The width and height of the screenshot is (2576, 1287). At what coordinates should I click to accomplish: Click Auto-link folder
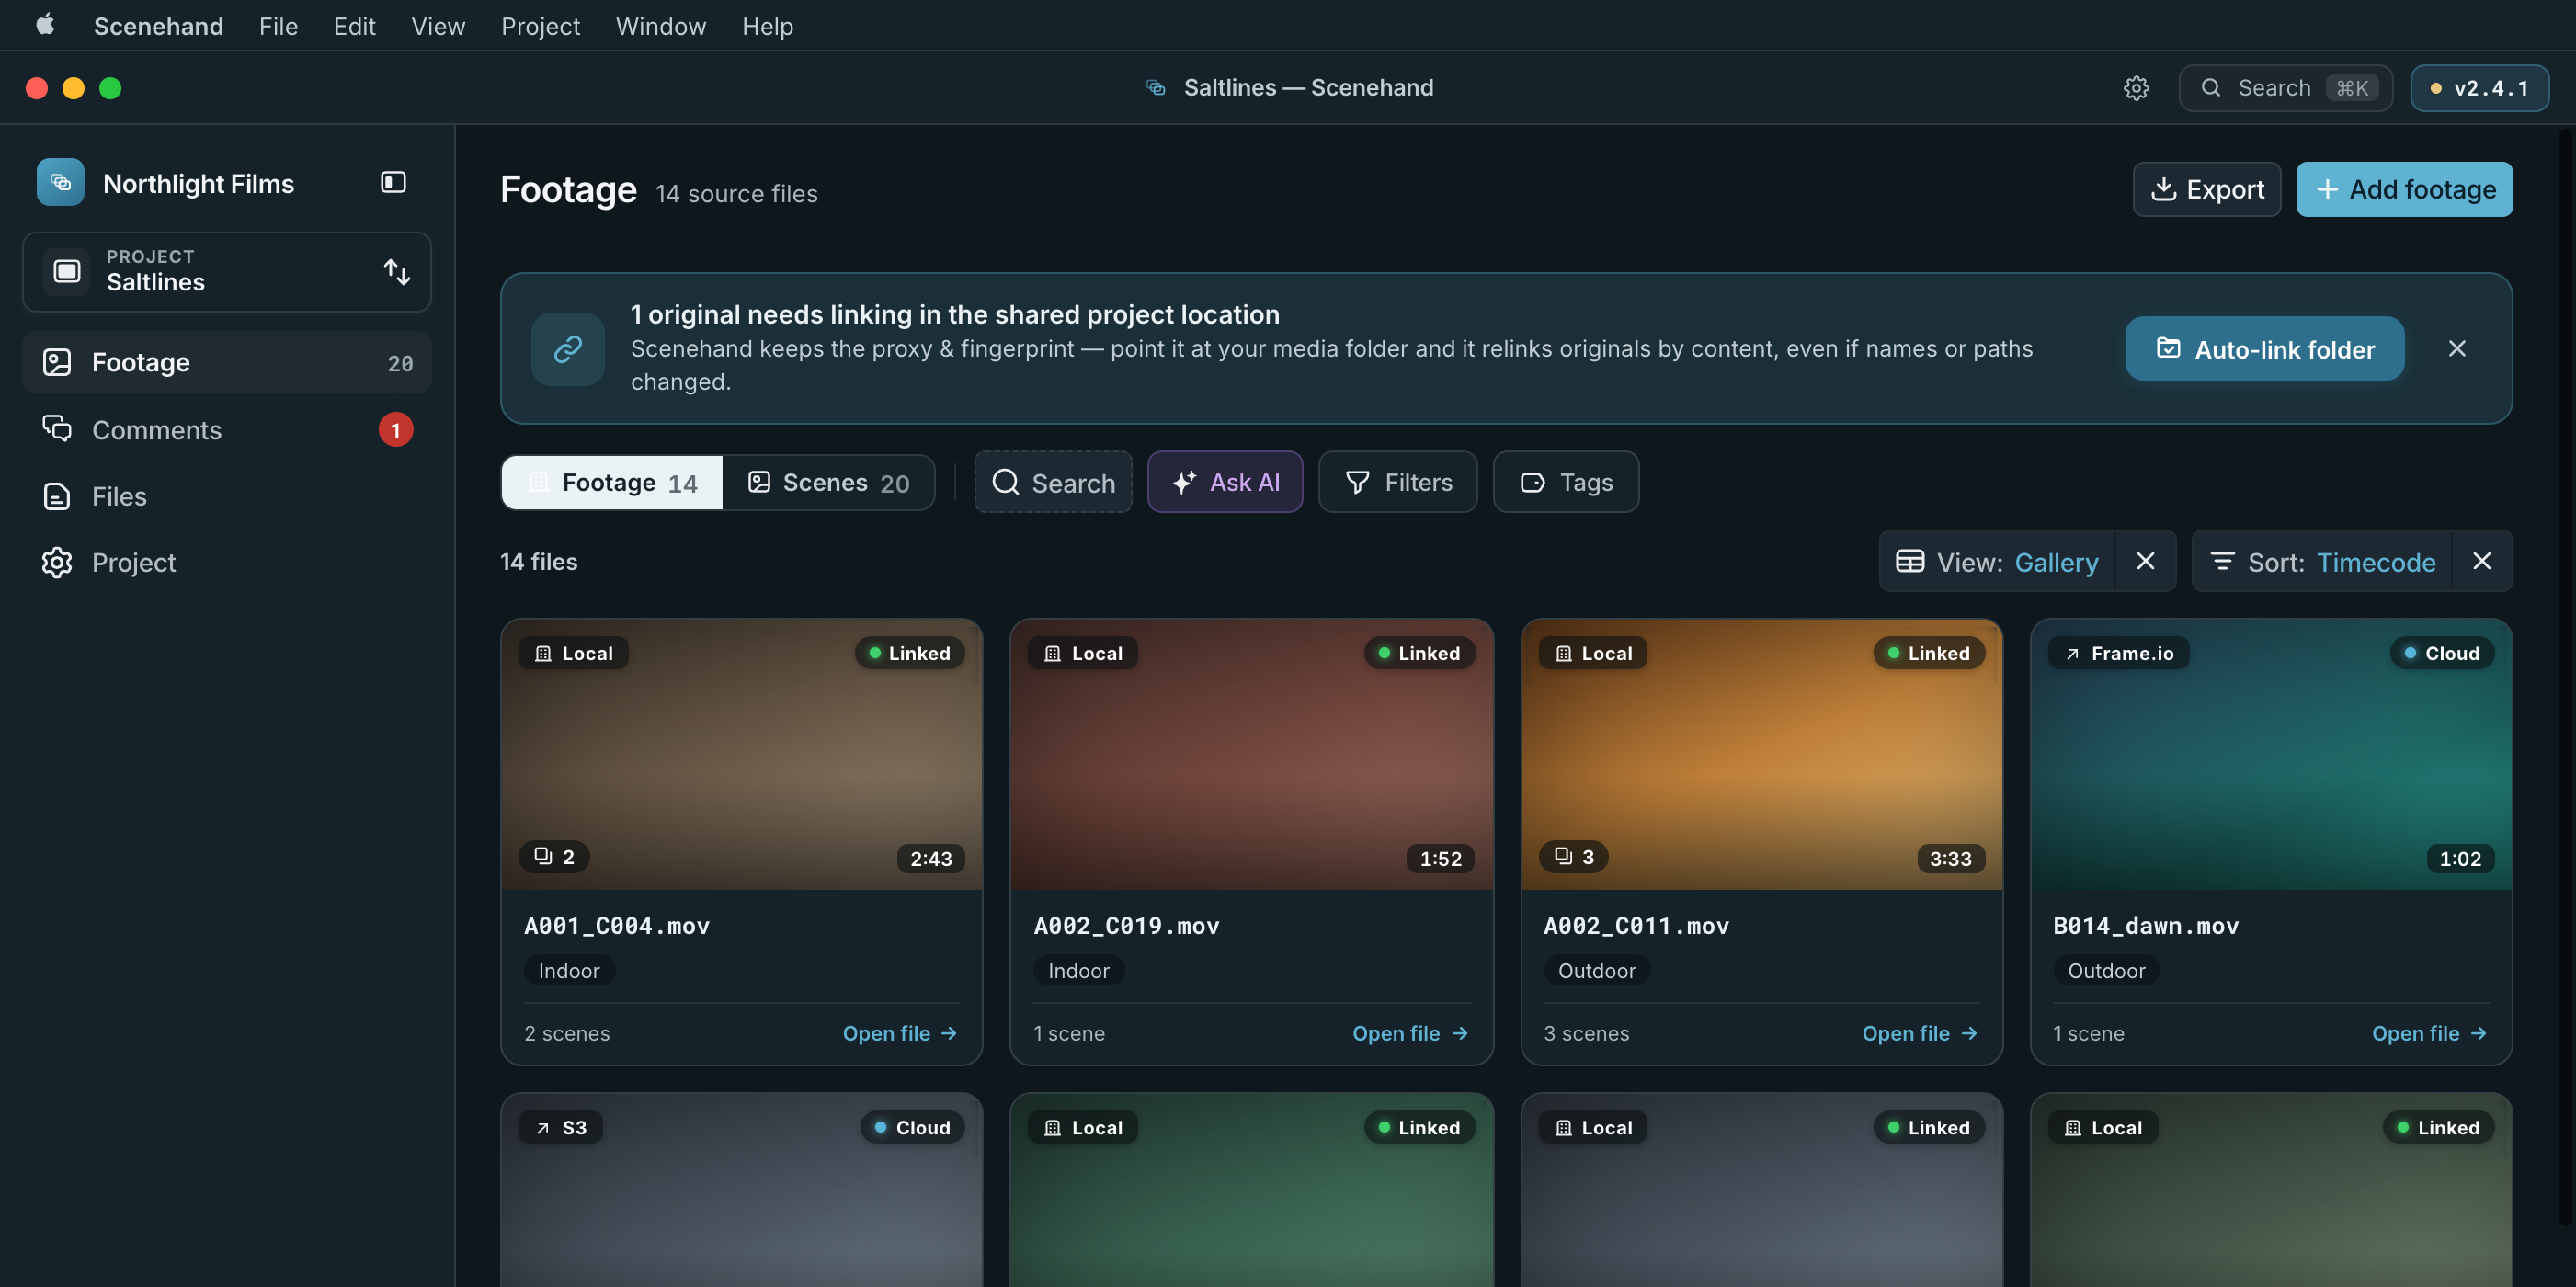2264,349
